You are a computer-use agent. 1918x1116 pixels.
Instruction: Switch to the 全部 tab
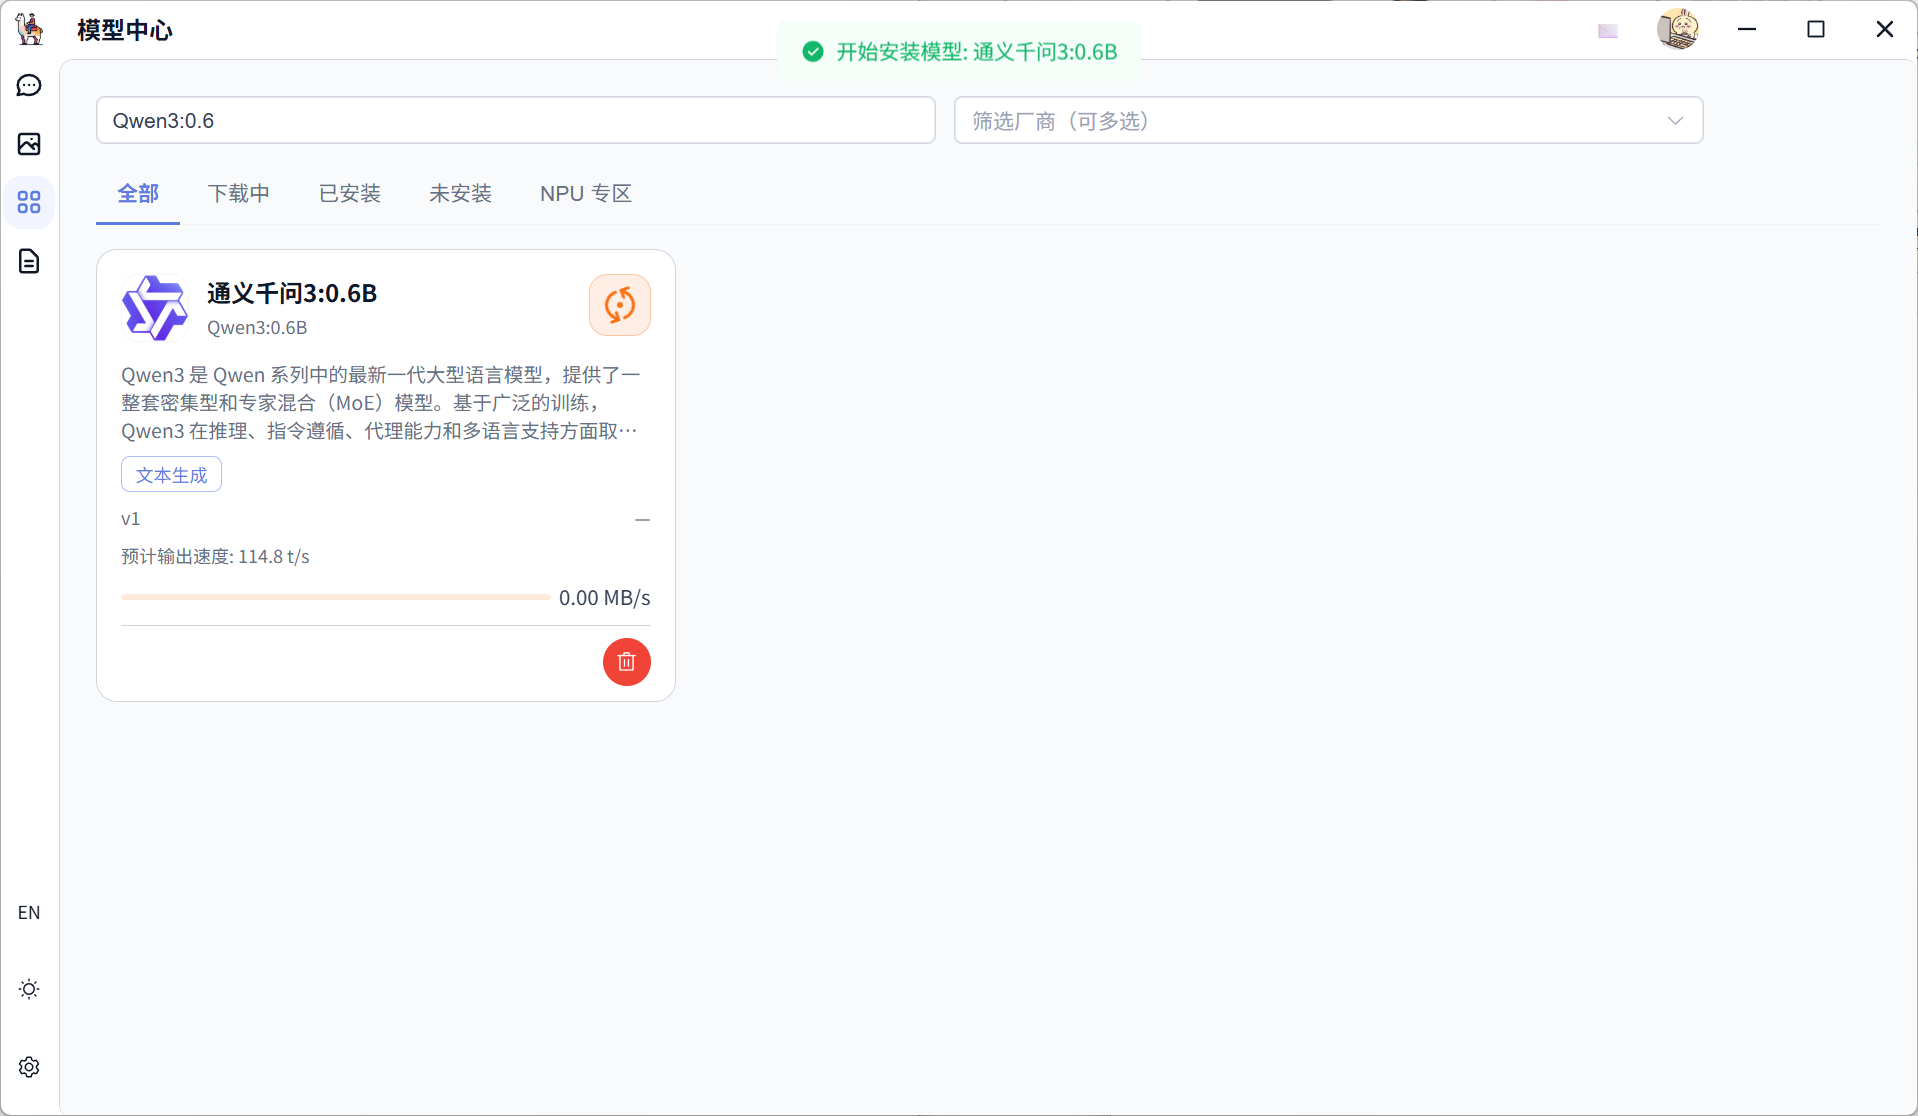tap(138, 194)
